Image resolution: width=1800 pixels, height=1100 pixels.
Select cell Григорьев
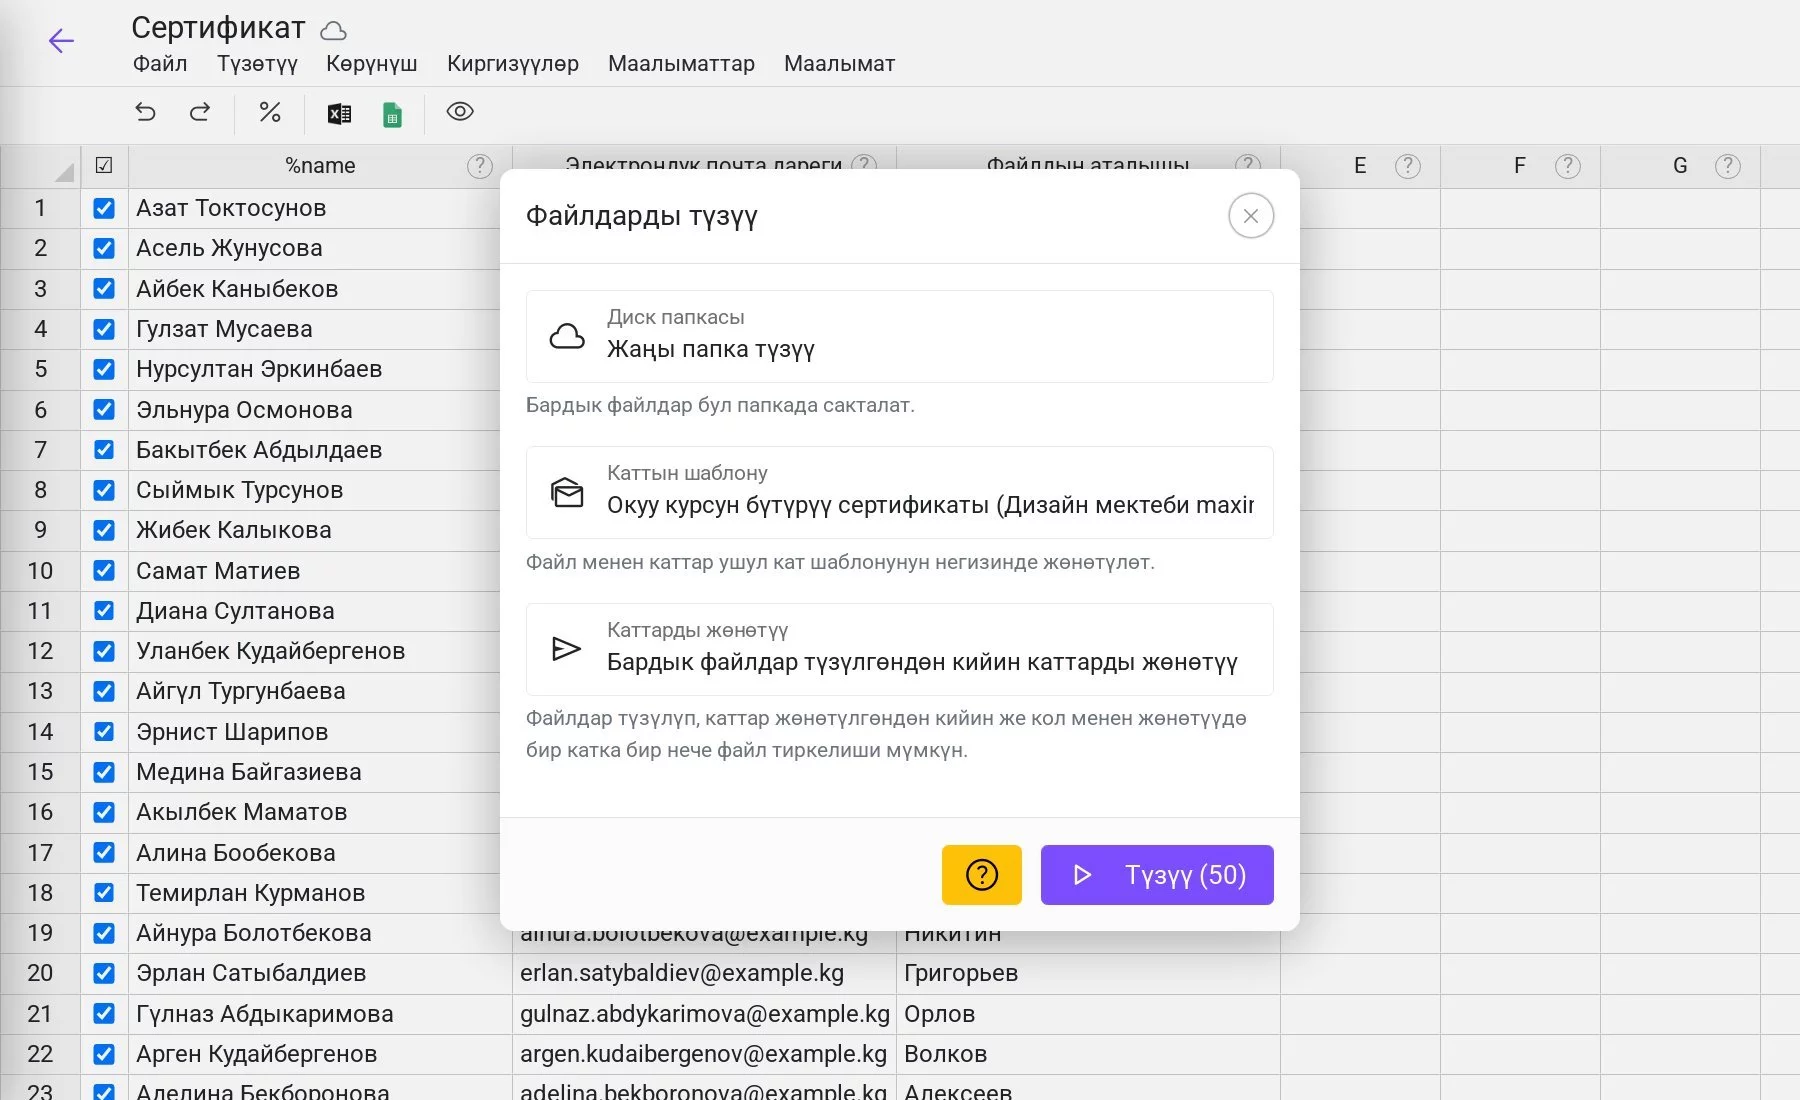tap(1088, 973)
